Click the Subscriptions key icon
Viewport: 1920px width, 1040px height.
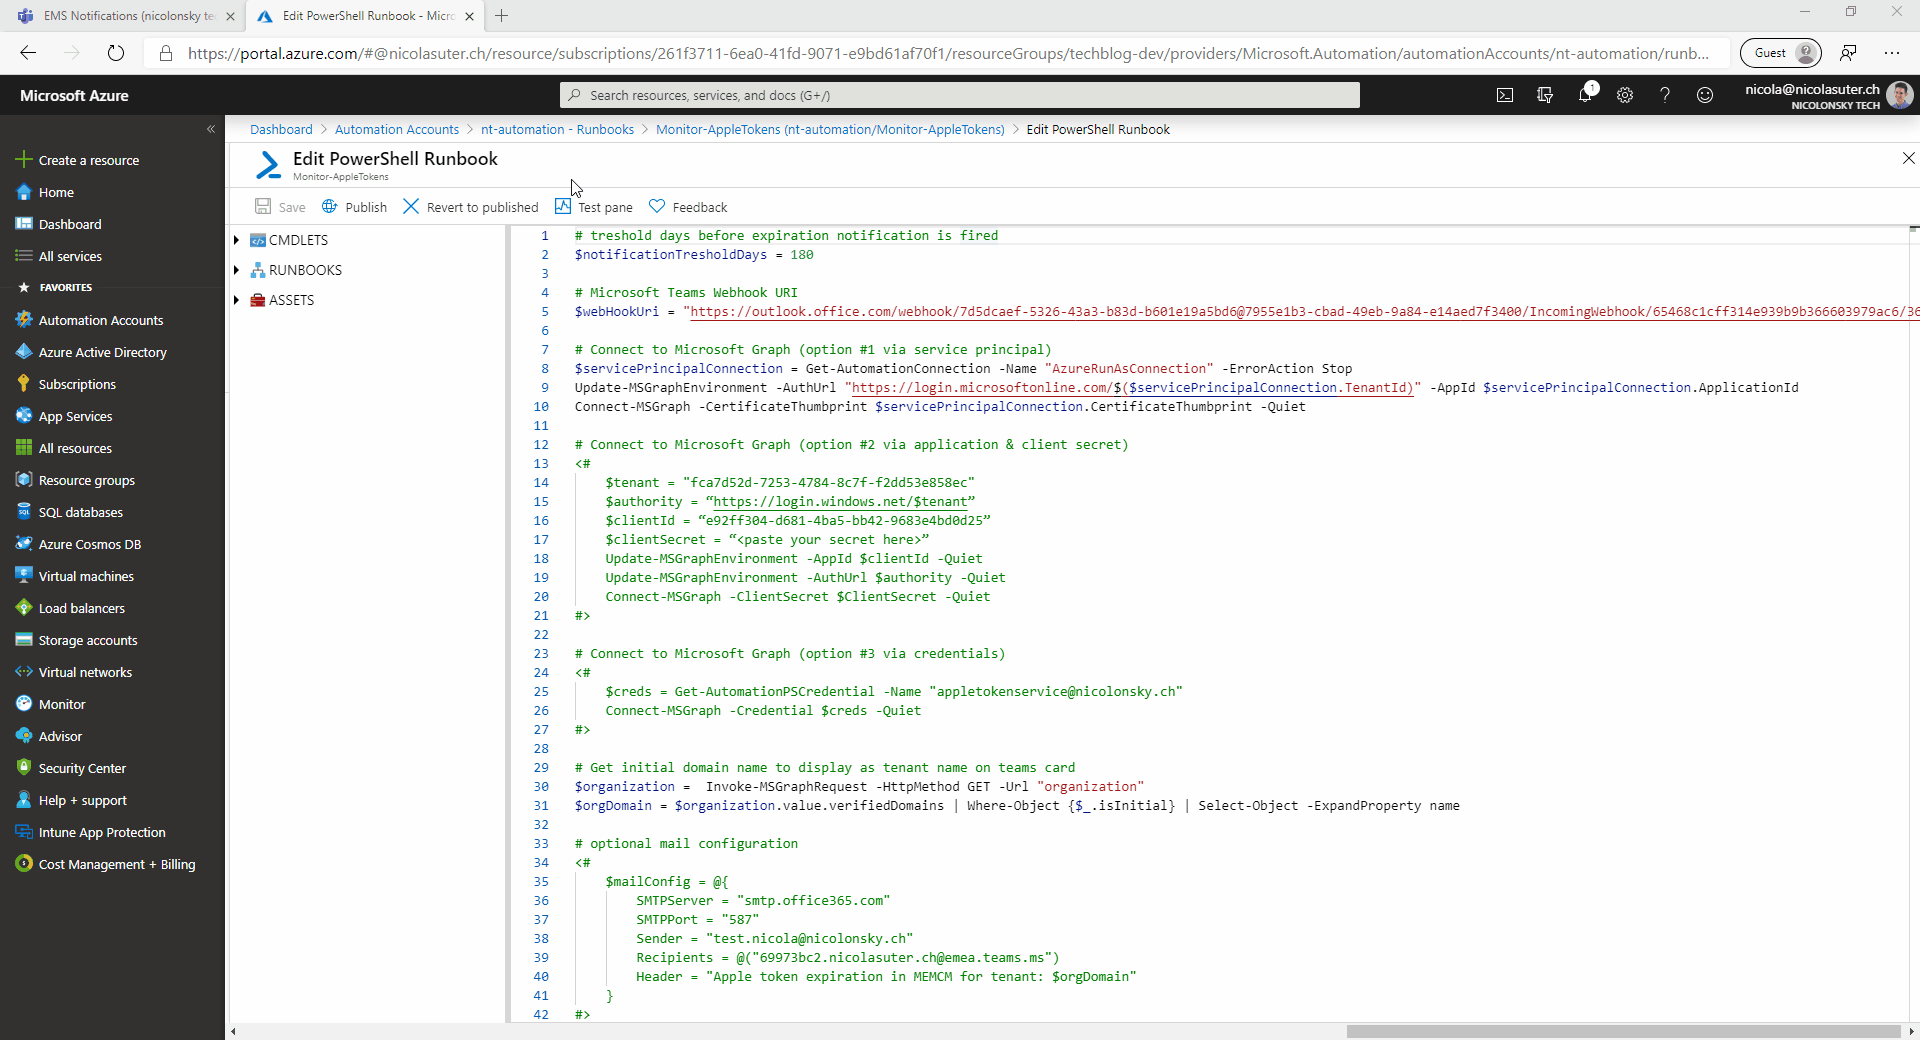pyautogui.click(x=24, y=384)
